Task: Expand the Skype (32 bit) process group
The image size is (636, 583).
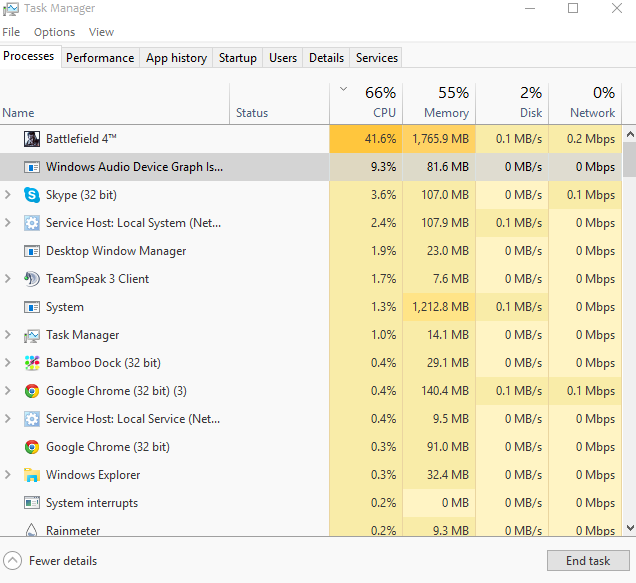Action: pos(7,195)
